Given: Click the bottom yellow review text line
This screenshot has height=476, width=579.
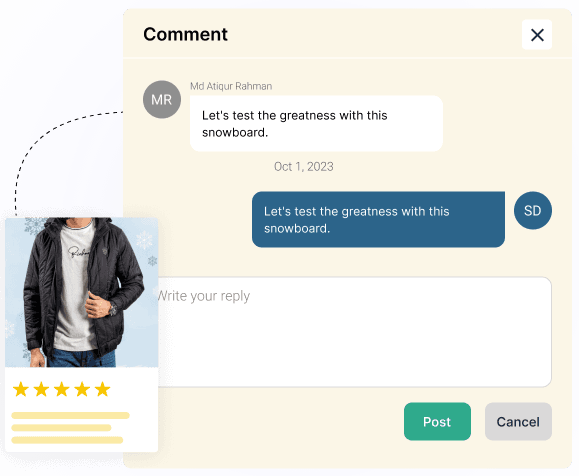Looking at the screenshot, I should tap(67, 440).
